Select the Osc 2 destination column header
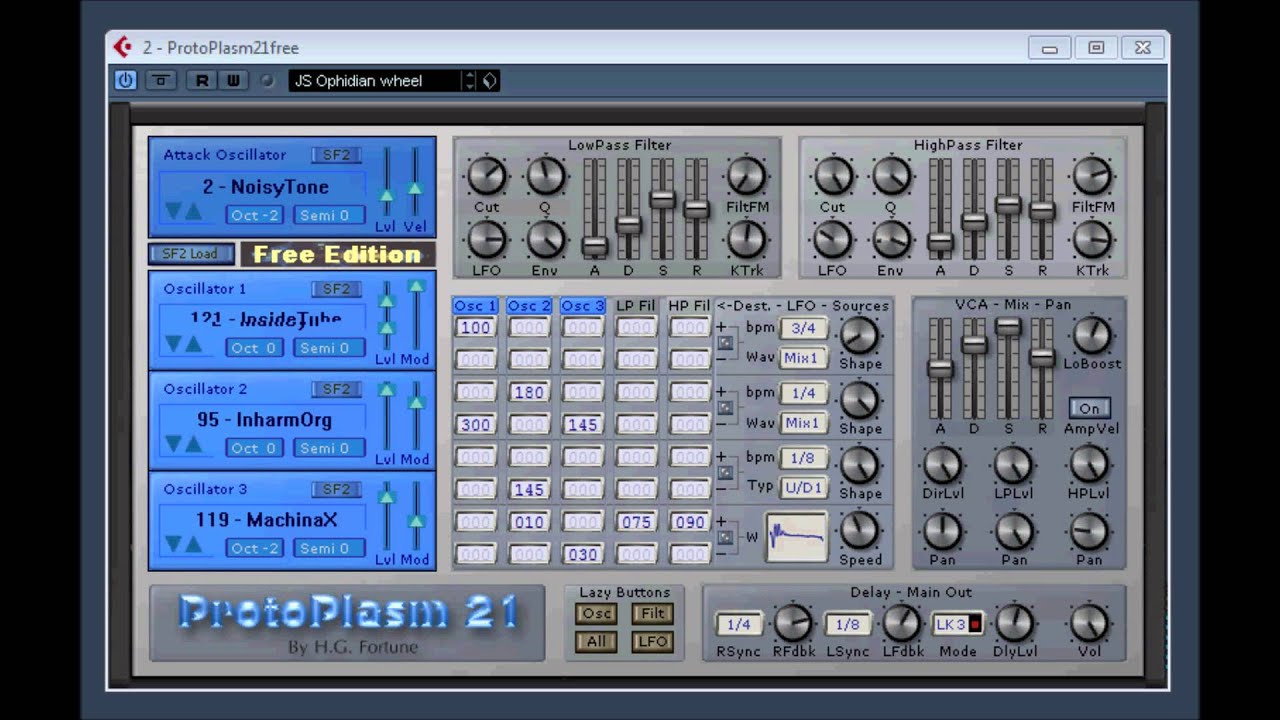The height and width of the screenshot is (720, 1280). pos(529,306)
